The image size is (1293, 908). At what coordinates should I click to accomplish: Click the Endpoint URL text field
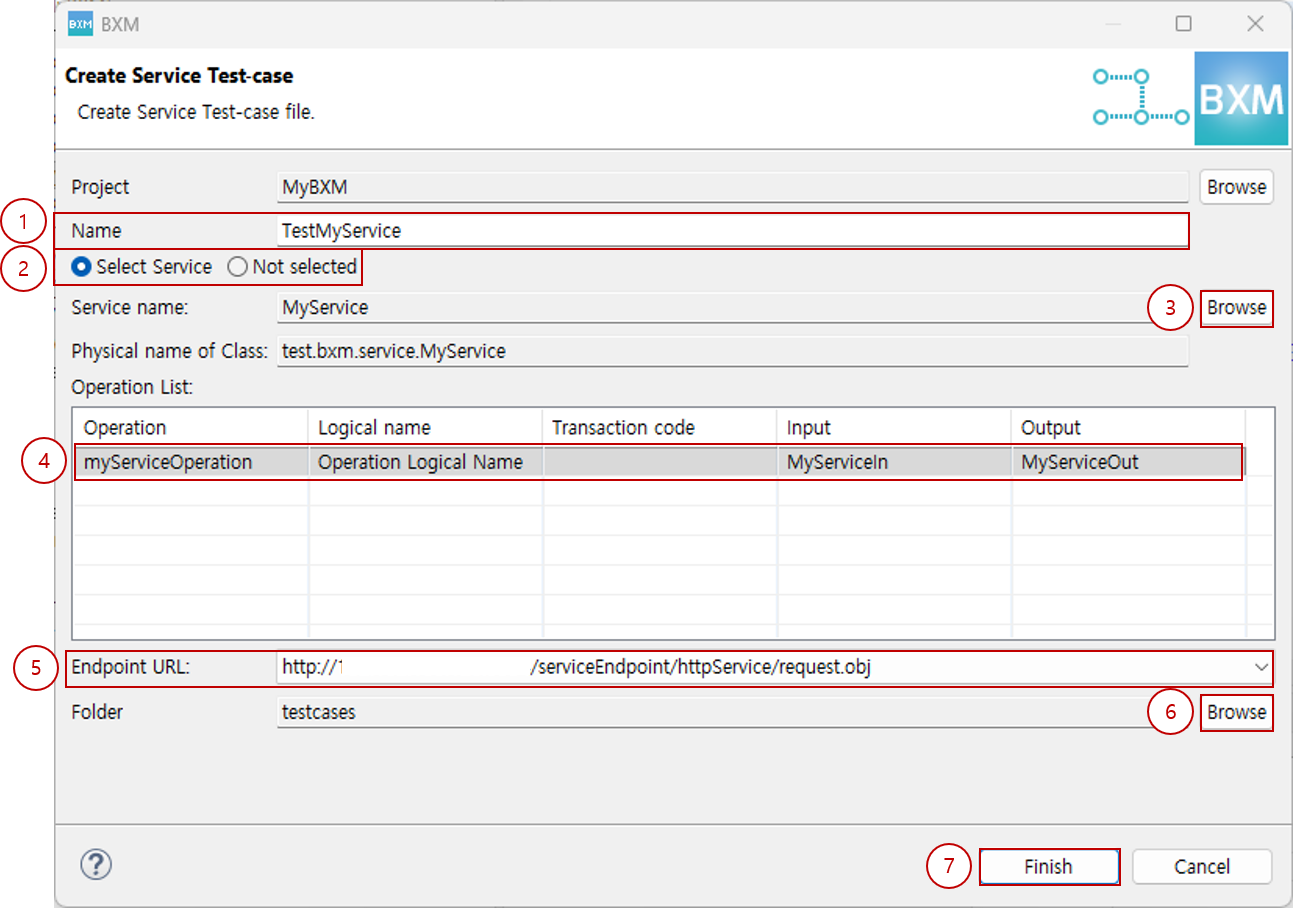(x=760, y=667)
